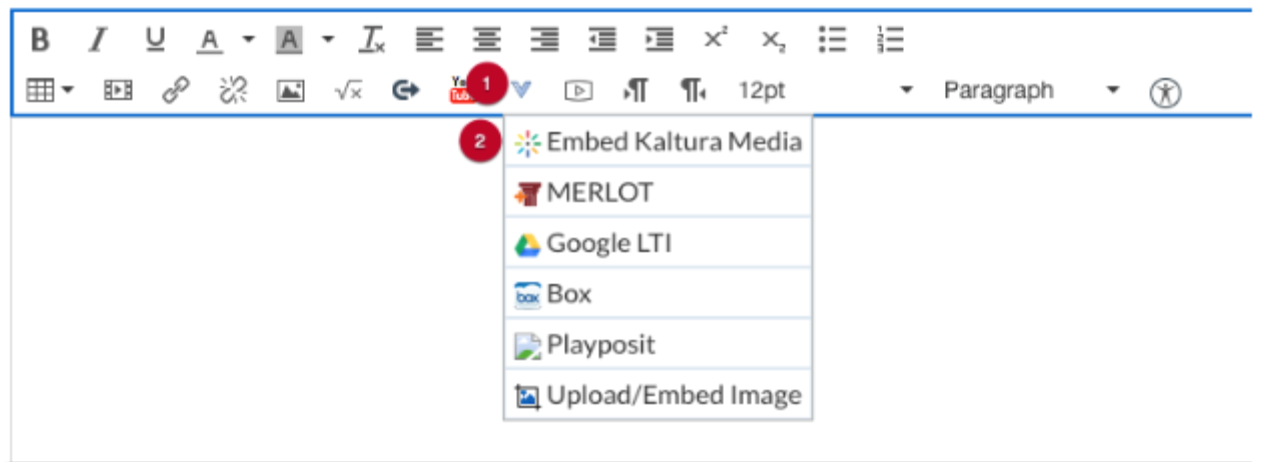Select Embed Kaltura Media option
The height and width of the screenshot is (462, 1266).
(x=658, y=143)
